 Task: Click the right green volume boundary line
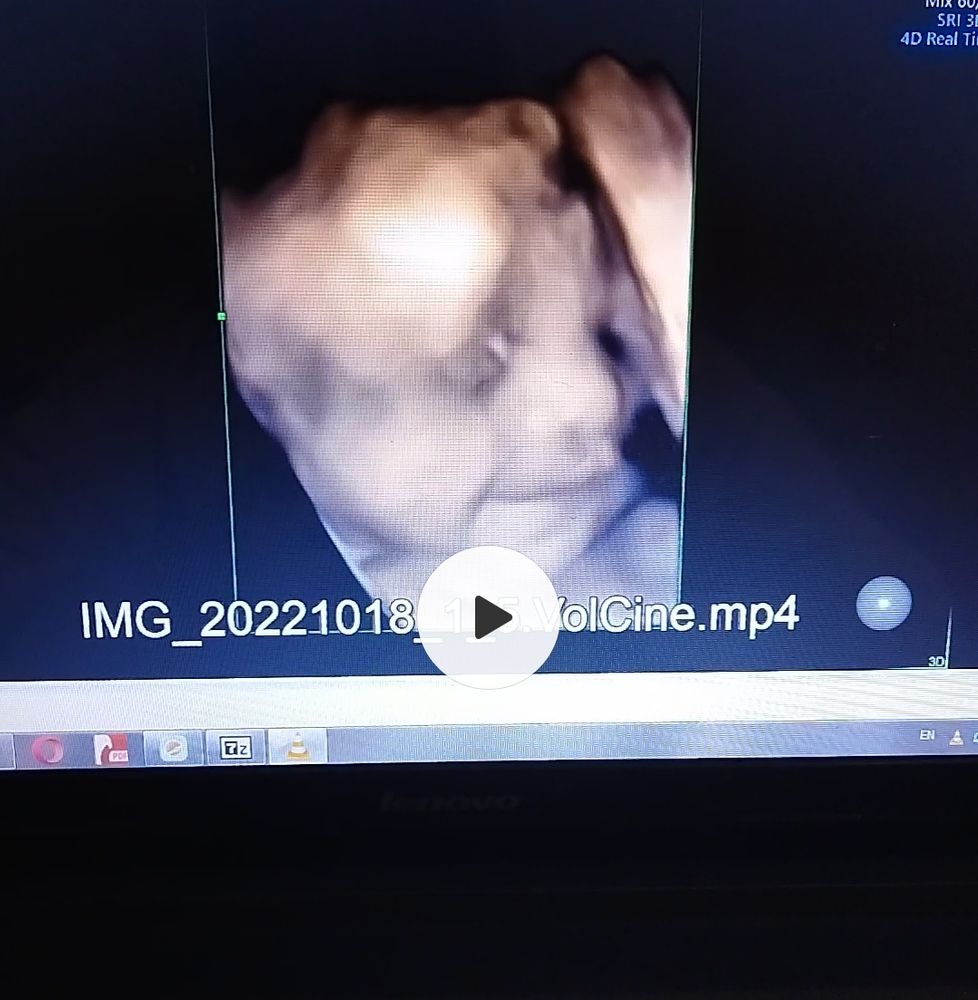pyautogui.click(x=687, y=400)
